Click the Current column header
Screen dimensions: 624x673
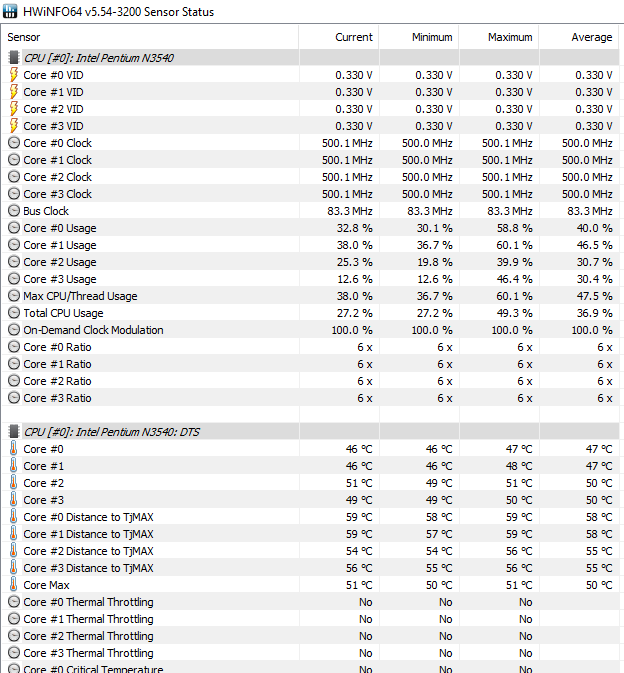pyautogui.click(x=354, y=37)
